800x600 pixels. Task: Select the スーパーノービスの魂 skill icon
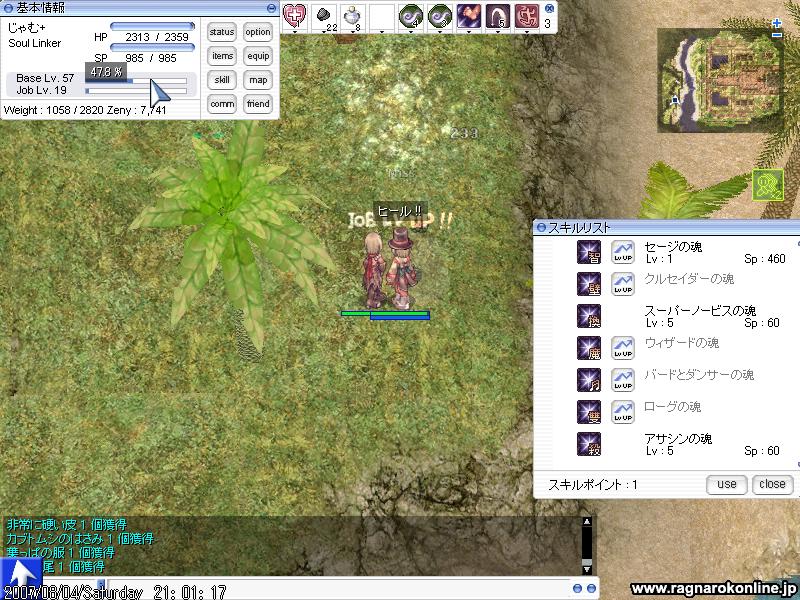pyautogui.click(x=589, y=316)
